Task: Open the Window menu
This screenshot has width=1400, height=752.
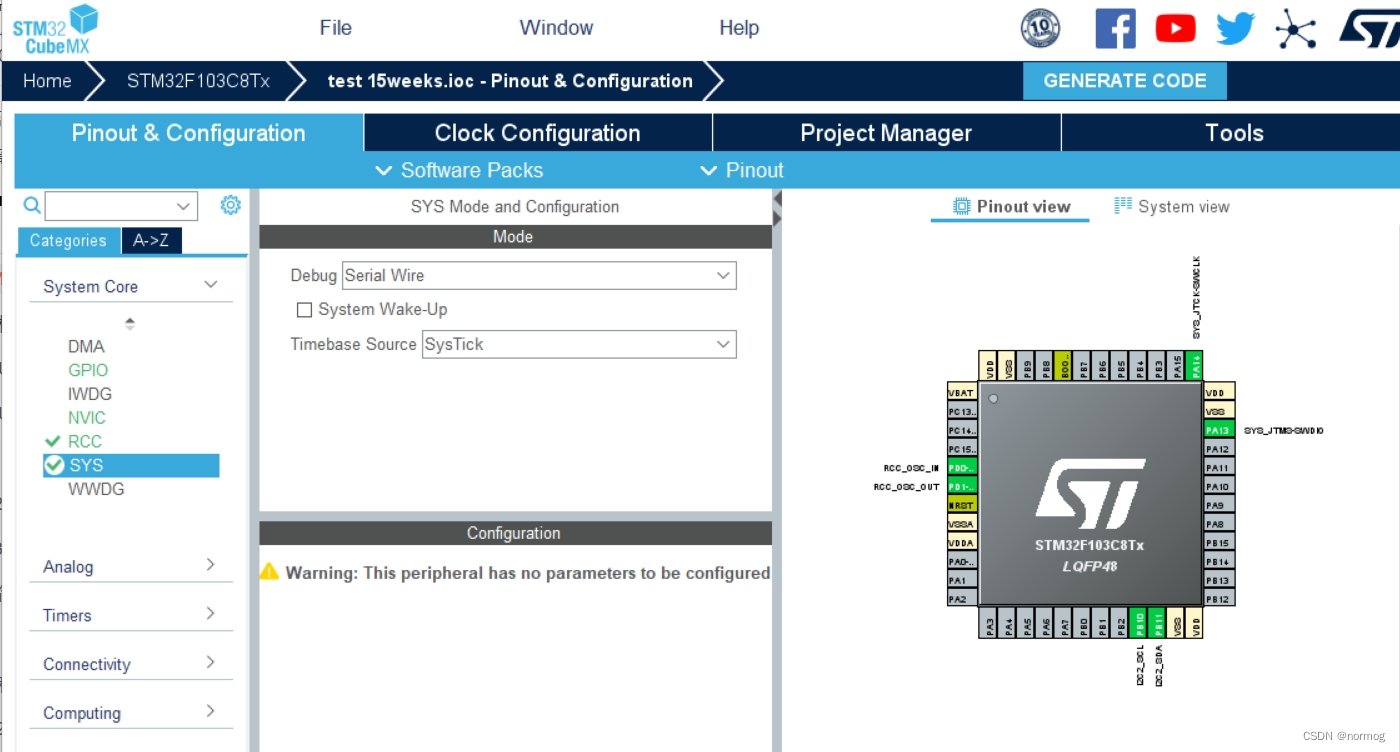Action: click(556, 28)
